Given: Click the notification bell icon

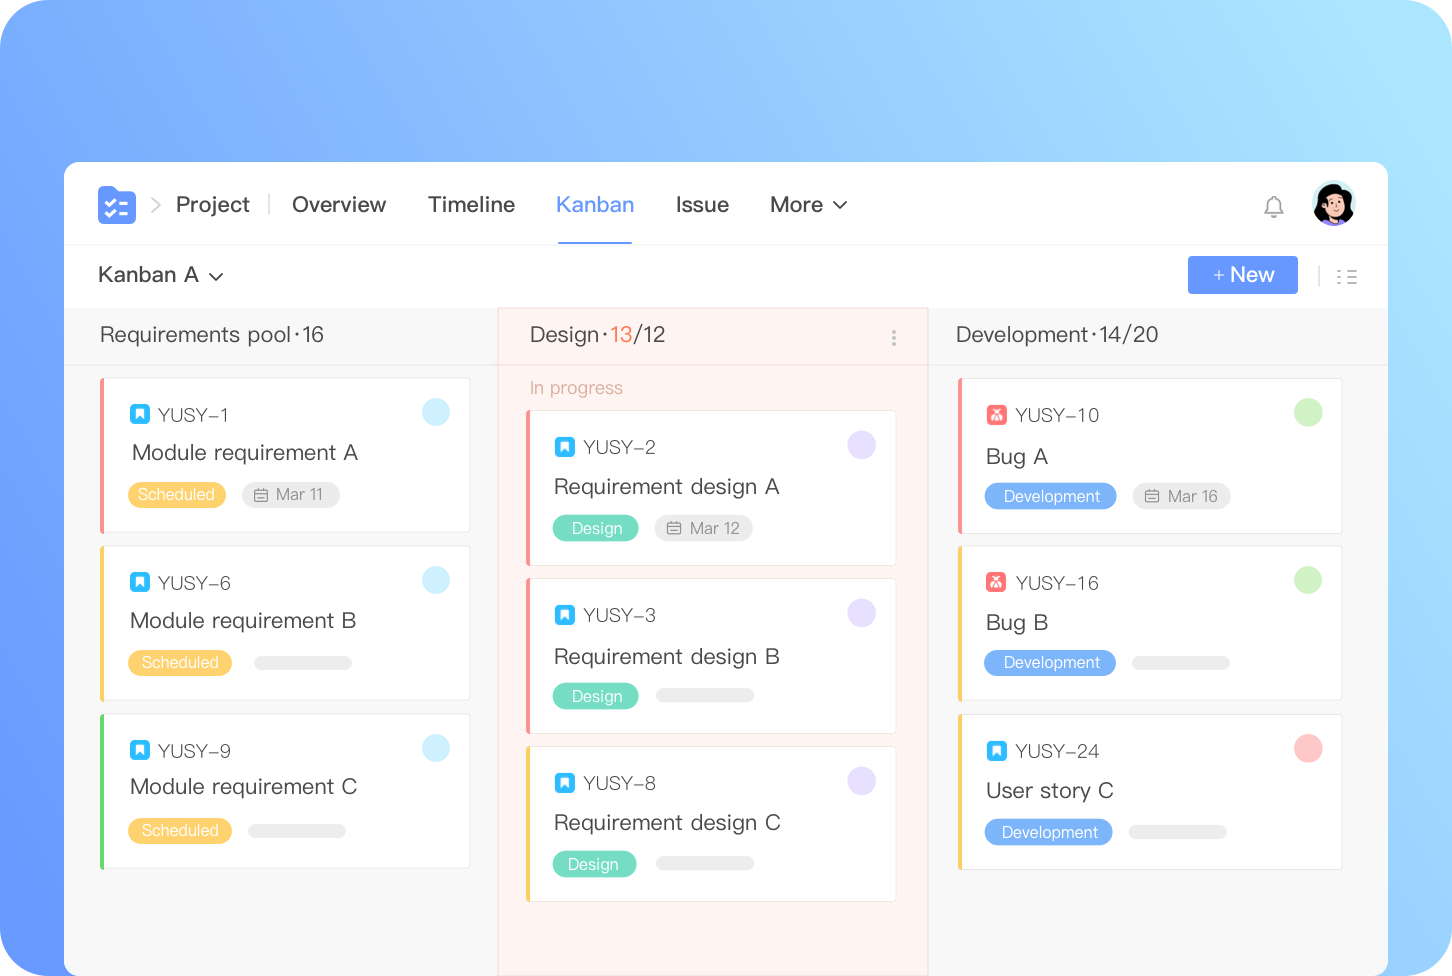Looking at the screenshot, I should (1274, 206).
